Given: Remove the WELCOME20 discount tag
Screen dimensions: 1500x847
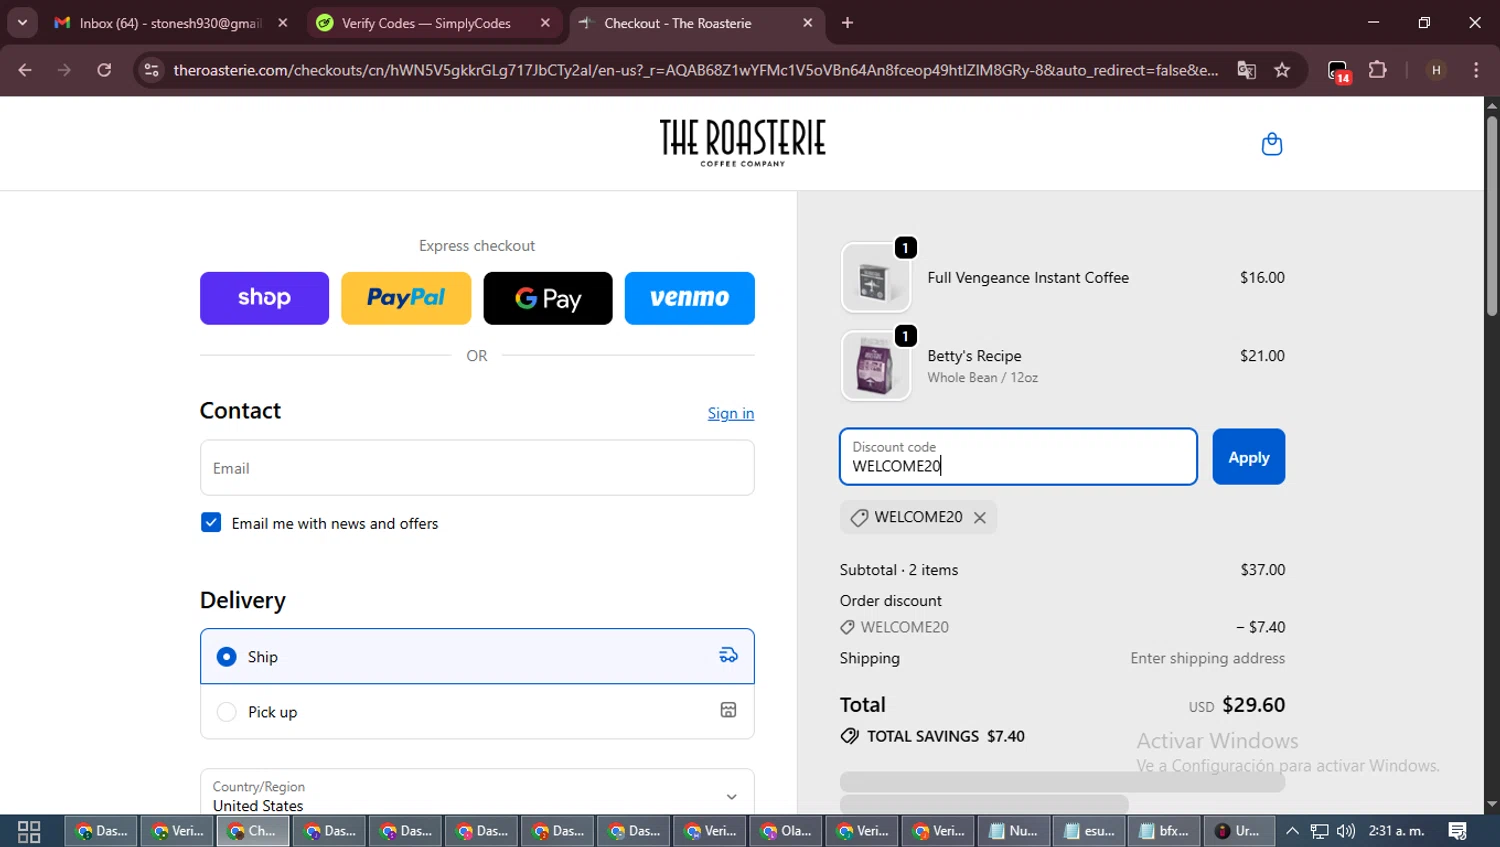Looking at the screenshot, I should click(x=980, y=517).
